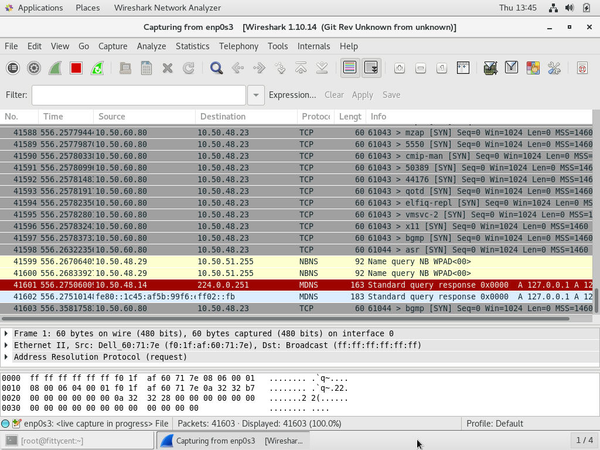
Task: Toggle packet list colorize button
Action: click(x=350, y=68)
